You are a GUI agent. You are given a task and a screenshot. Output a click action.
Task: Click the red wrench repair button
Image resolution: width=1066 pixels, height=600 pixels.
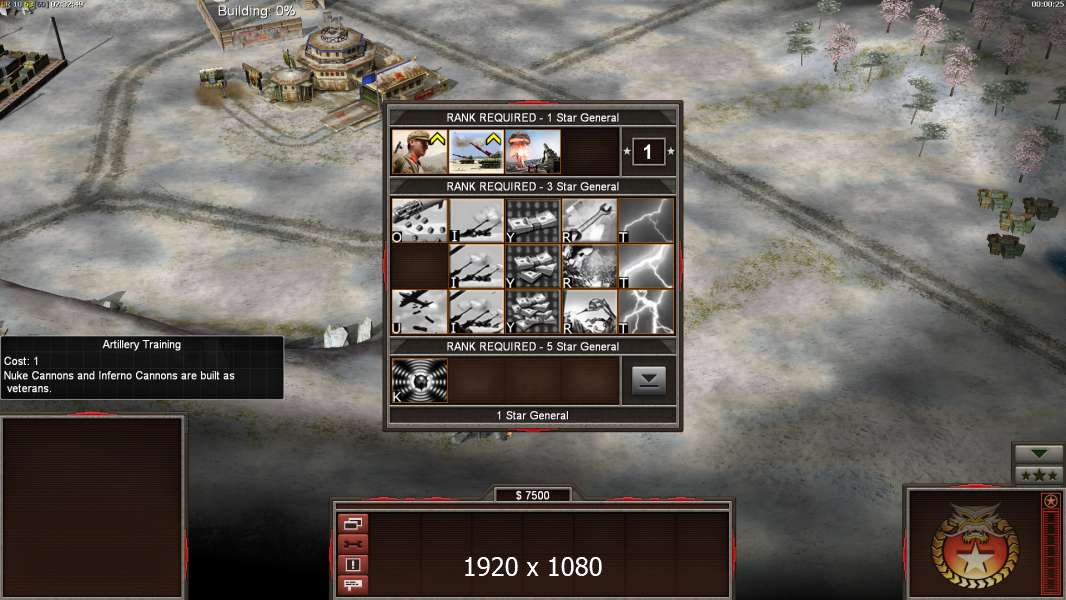point(353,544)
